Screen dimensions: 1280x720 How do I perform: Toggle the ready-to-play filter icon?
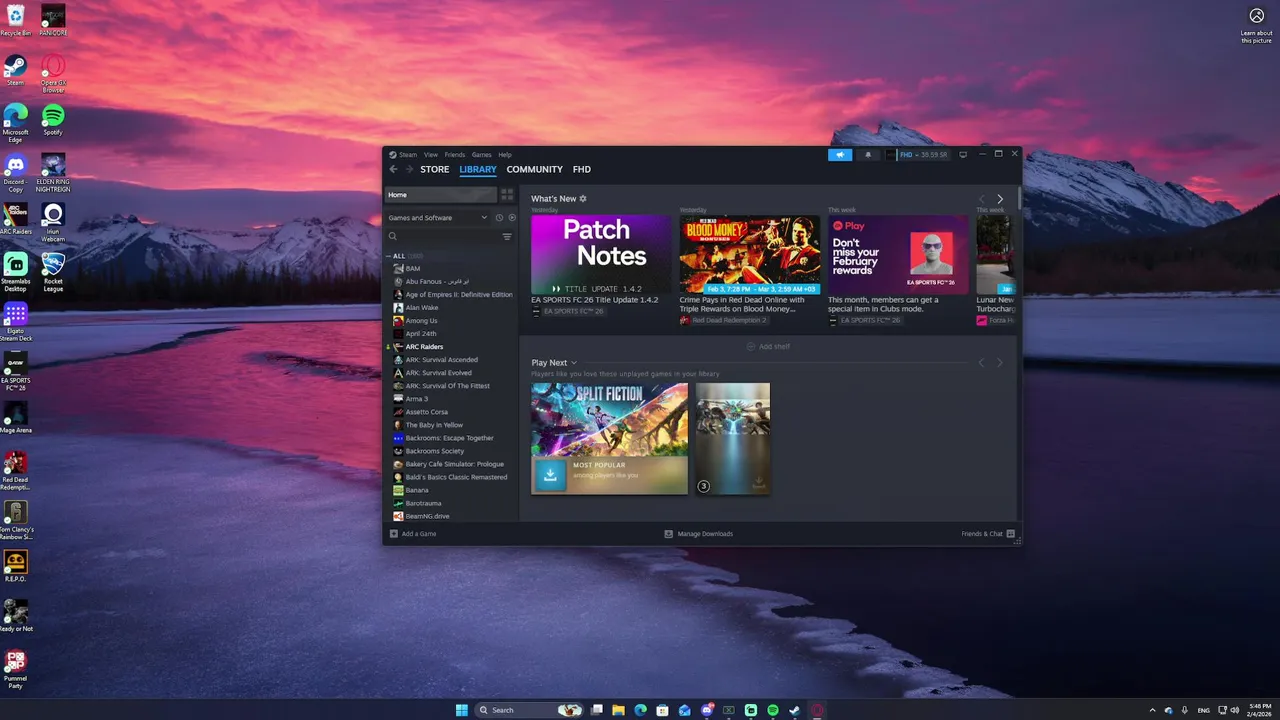point(512,218)
